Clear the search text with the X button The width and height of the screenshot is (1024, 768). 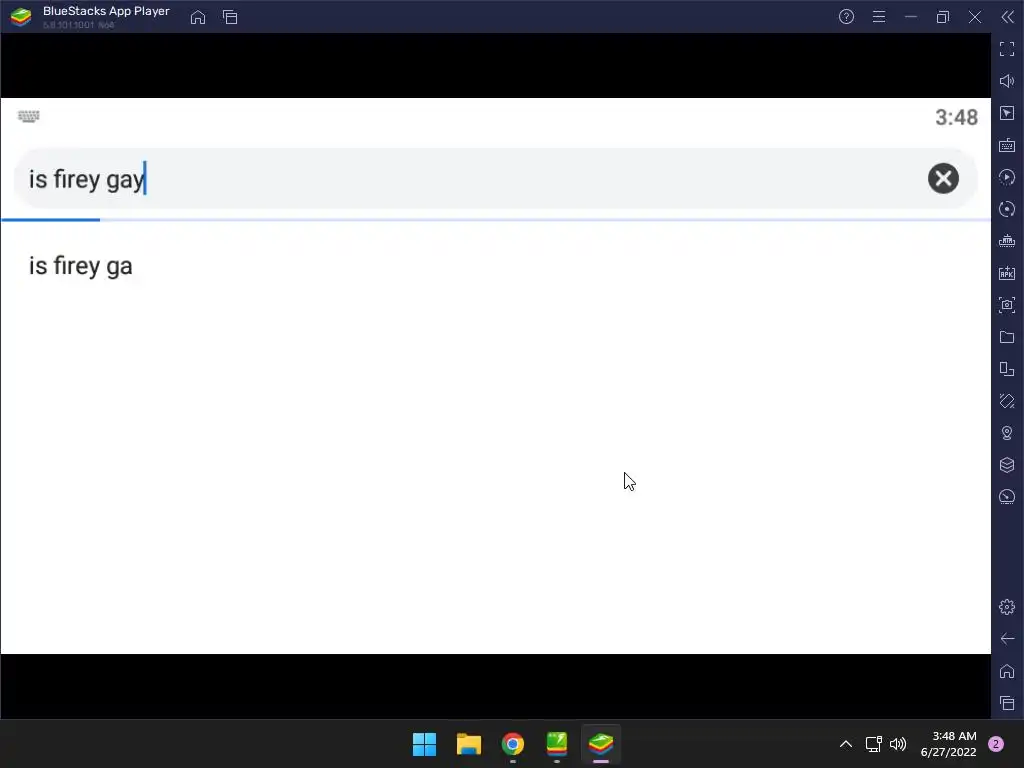(943, 178)
